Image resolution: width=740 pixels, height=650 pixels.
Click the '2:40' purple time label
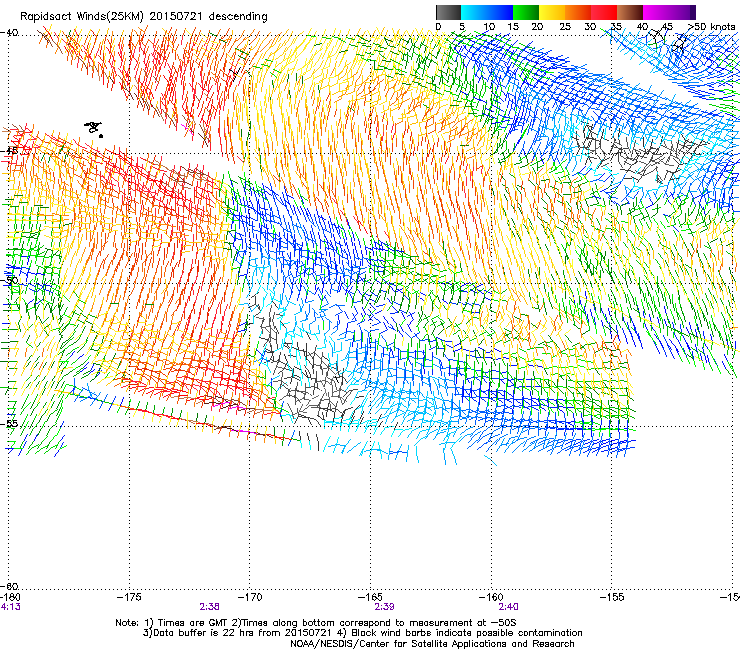tap(508, 607)
